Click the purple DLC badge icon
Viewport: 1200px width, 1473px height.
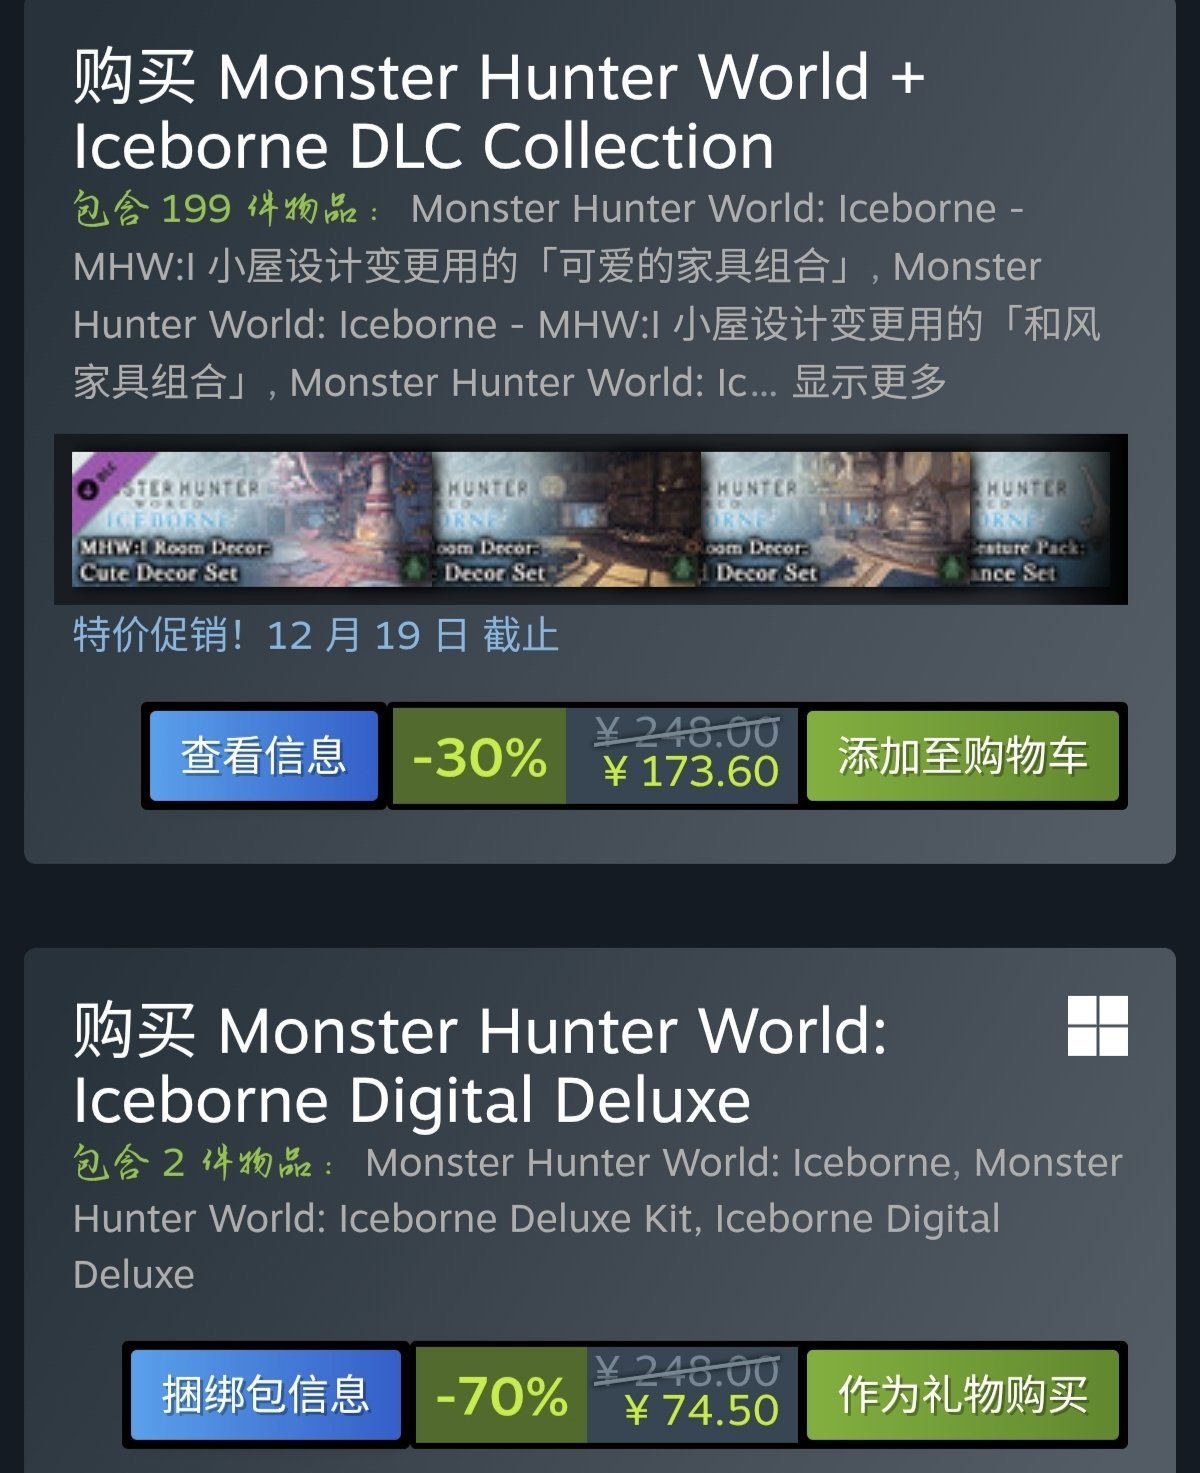(x=100, y=478)
